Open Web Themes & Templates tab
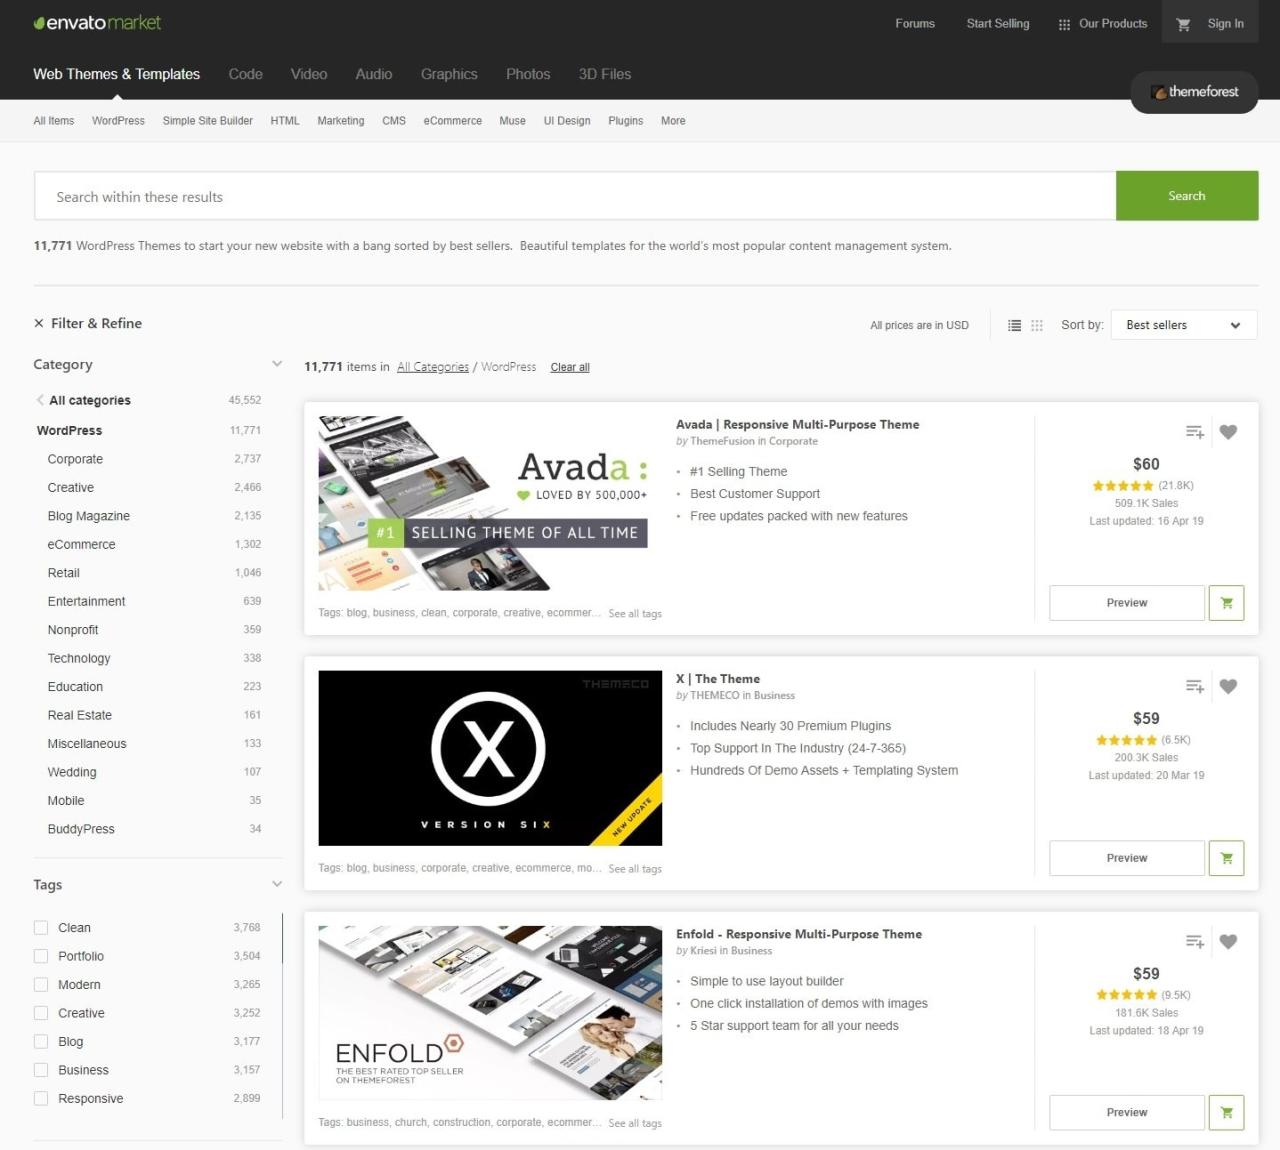1280x1150 pixels. pyautogui.click(x=116, y=74)
